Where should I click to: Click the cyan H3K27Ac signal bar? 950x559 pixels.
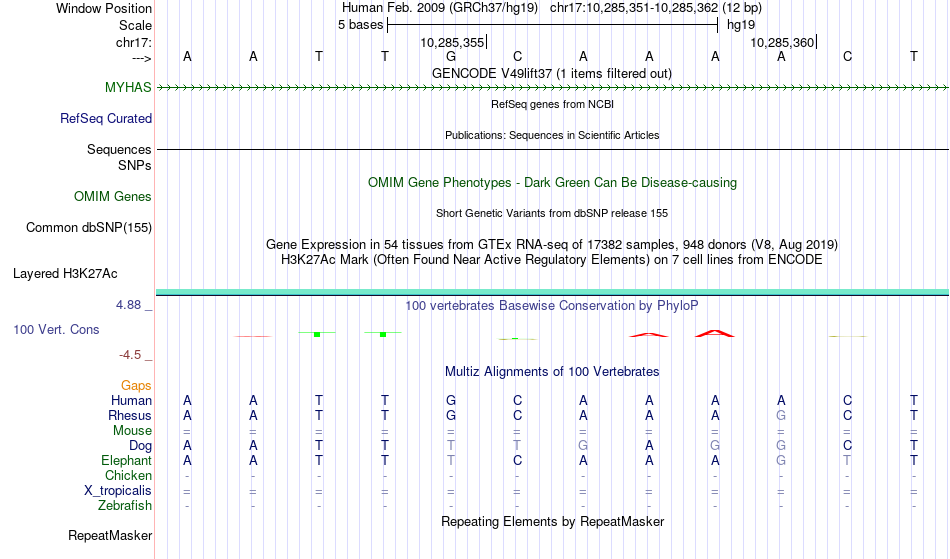tap(552, 293)
